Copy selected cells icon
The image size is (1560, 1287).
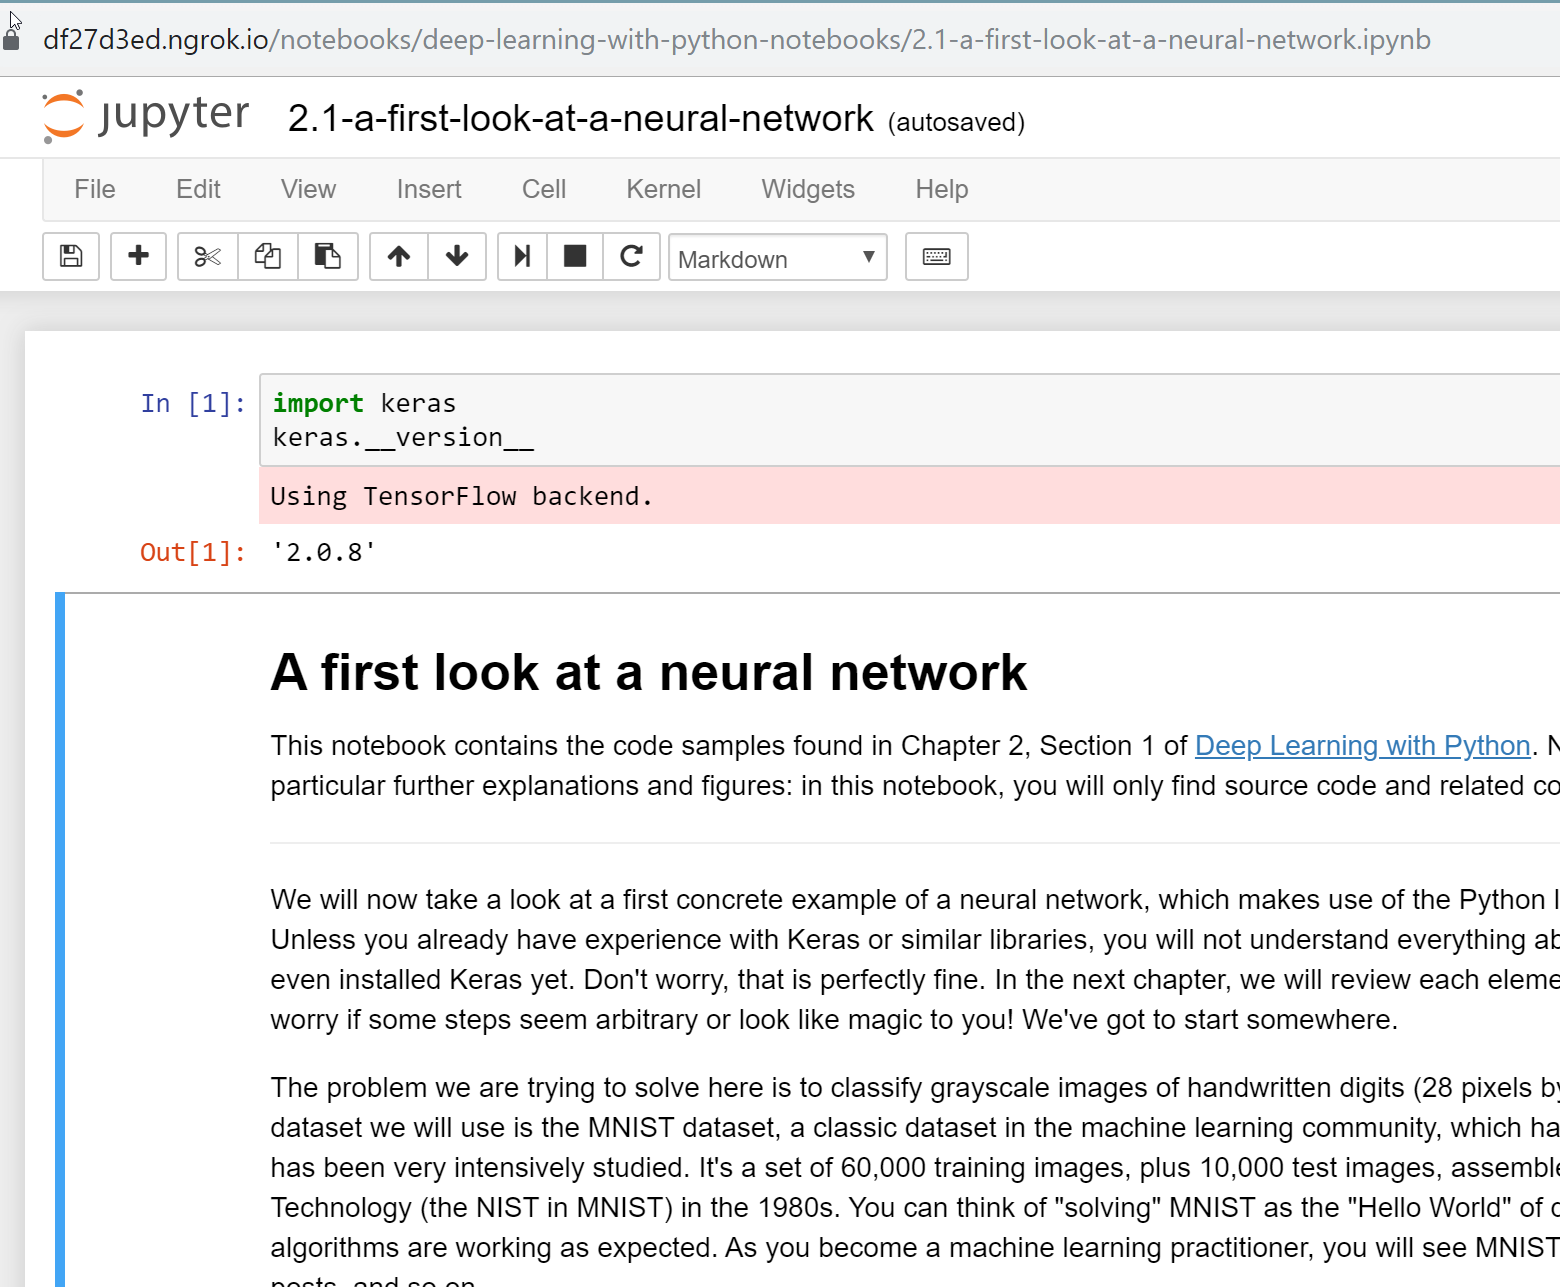[x=267, y=257]
